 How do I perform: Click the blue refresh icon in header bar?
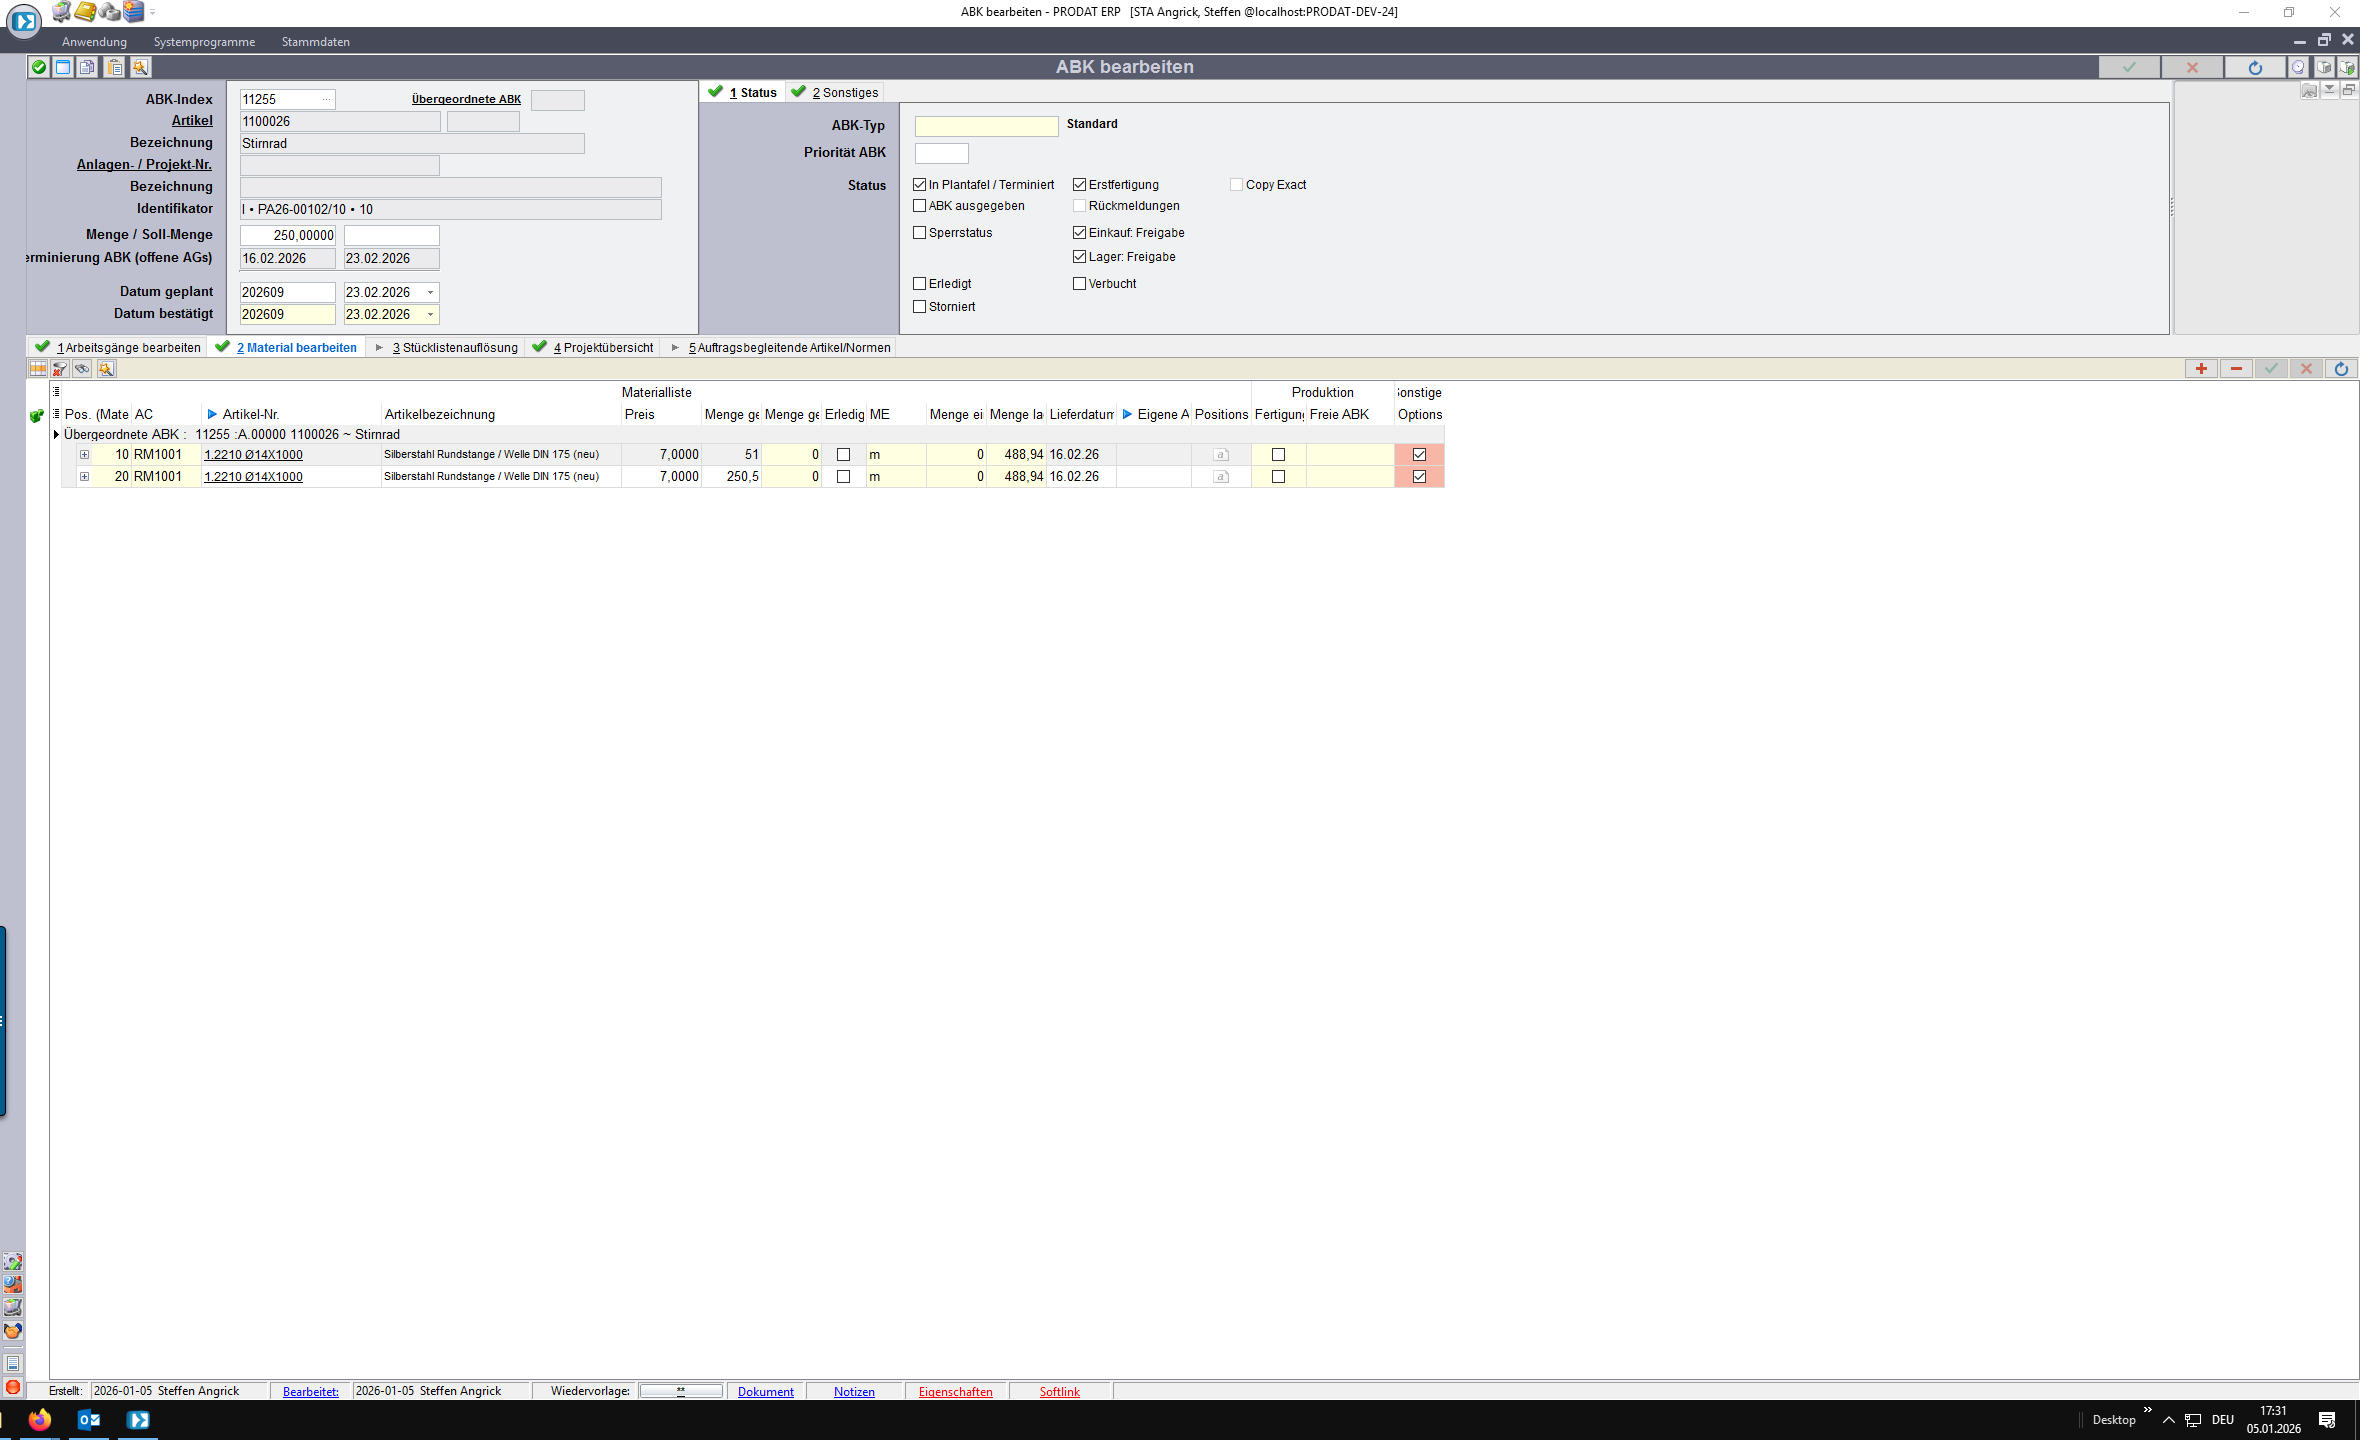click(x=2255, y=67)
